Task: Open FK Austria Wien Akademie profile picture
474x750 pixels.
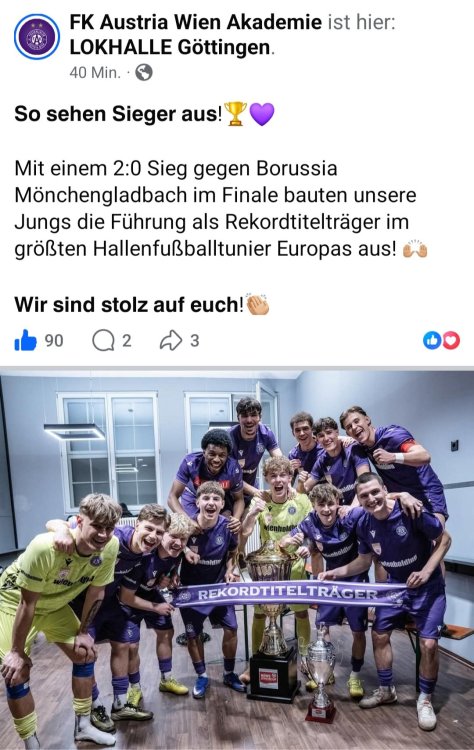Action: pos(37,36)
